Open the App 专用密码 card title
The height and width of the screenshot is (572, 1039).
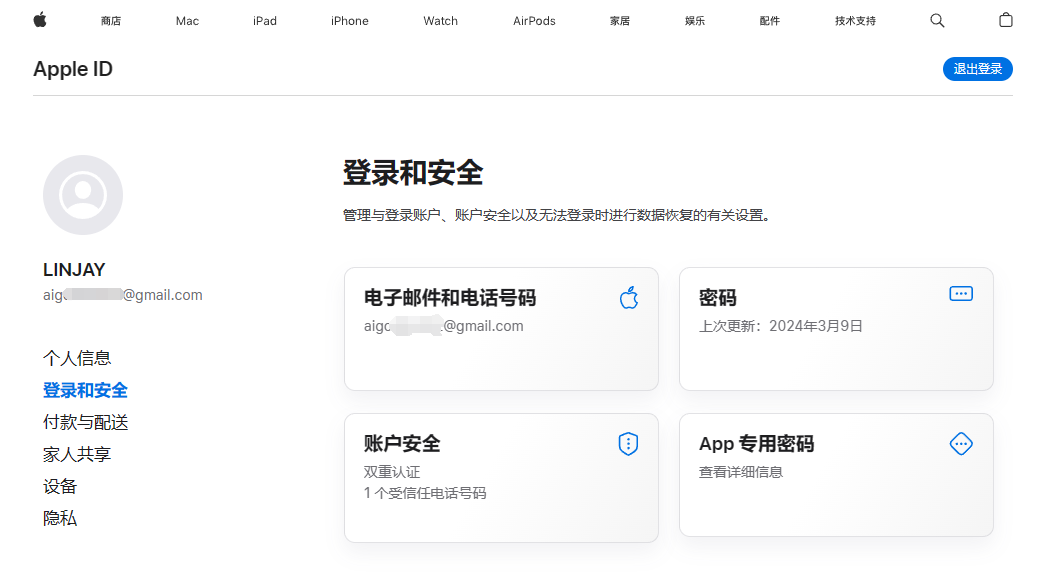(x=756, y=444)
